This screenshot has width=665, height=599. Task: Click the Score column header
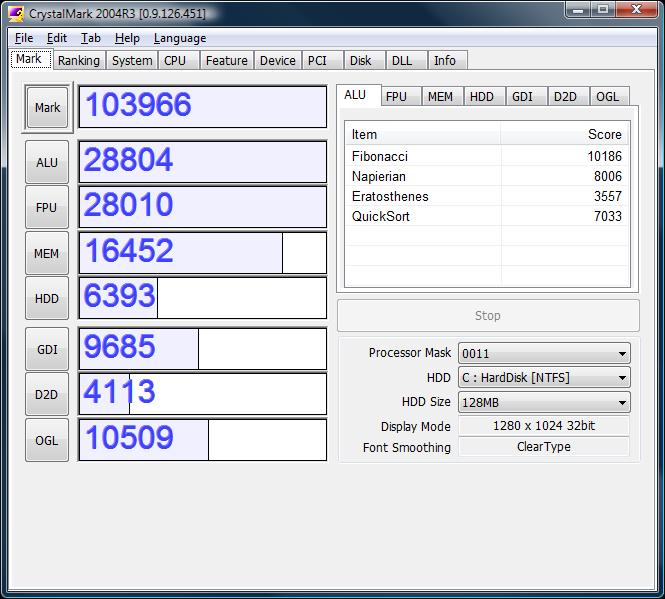[x=564, y=134]
